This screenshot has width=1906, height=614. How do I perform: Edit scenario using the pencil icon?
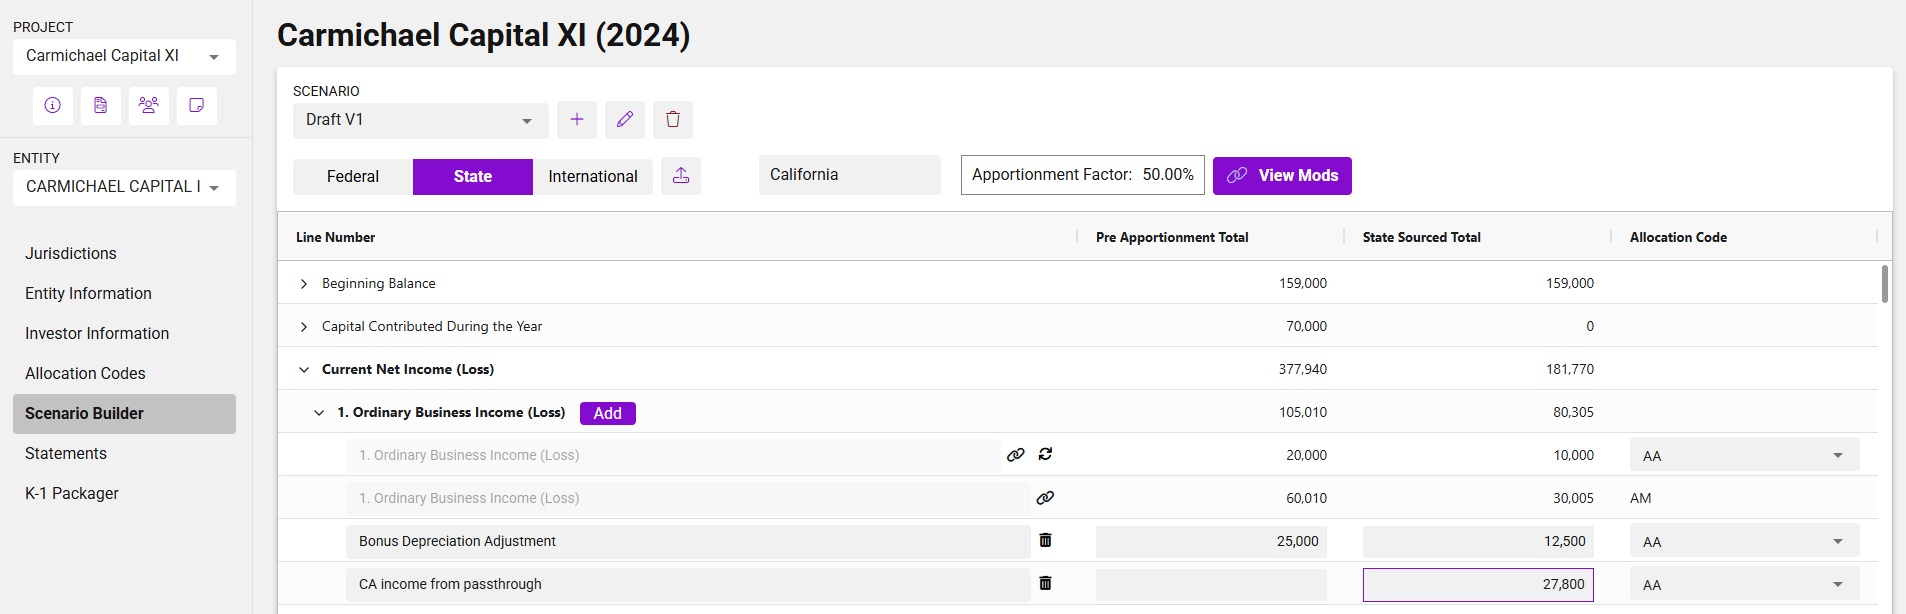625,120
